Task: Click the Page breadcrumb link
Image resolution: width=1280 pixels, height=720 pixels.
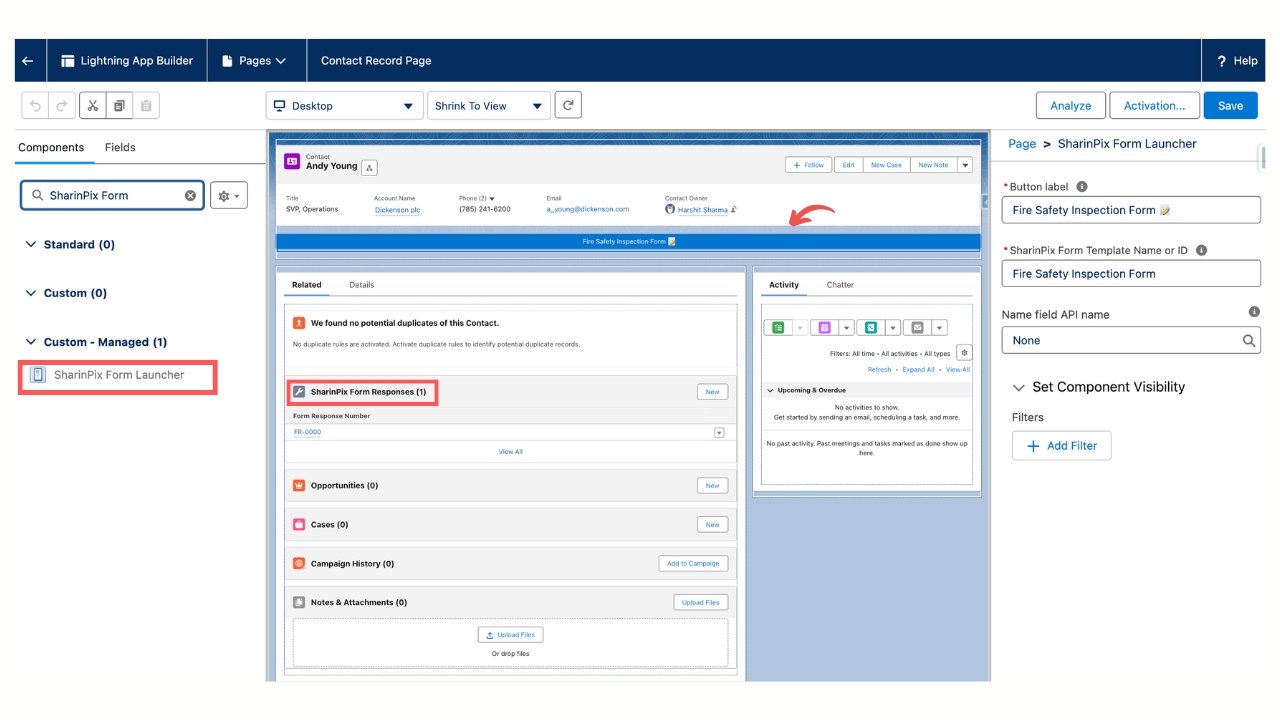Action: point(1022,144)
